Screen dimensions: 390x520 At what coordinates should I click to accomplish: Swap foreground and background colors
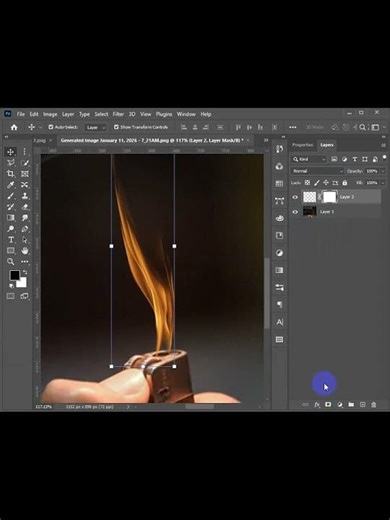pyautogui.click(x=25, y=272)
